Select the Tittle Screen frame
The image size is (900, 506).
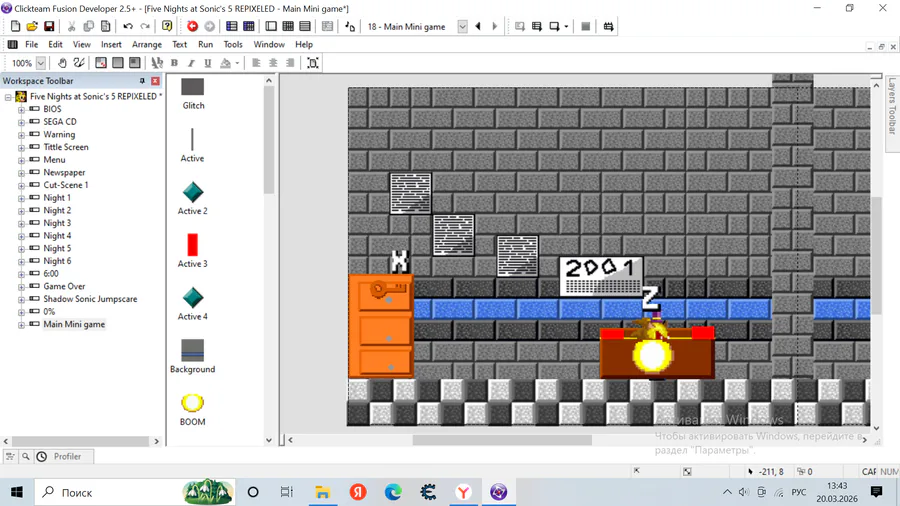click(66, 147)
